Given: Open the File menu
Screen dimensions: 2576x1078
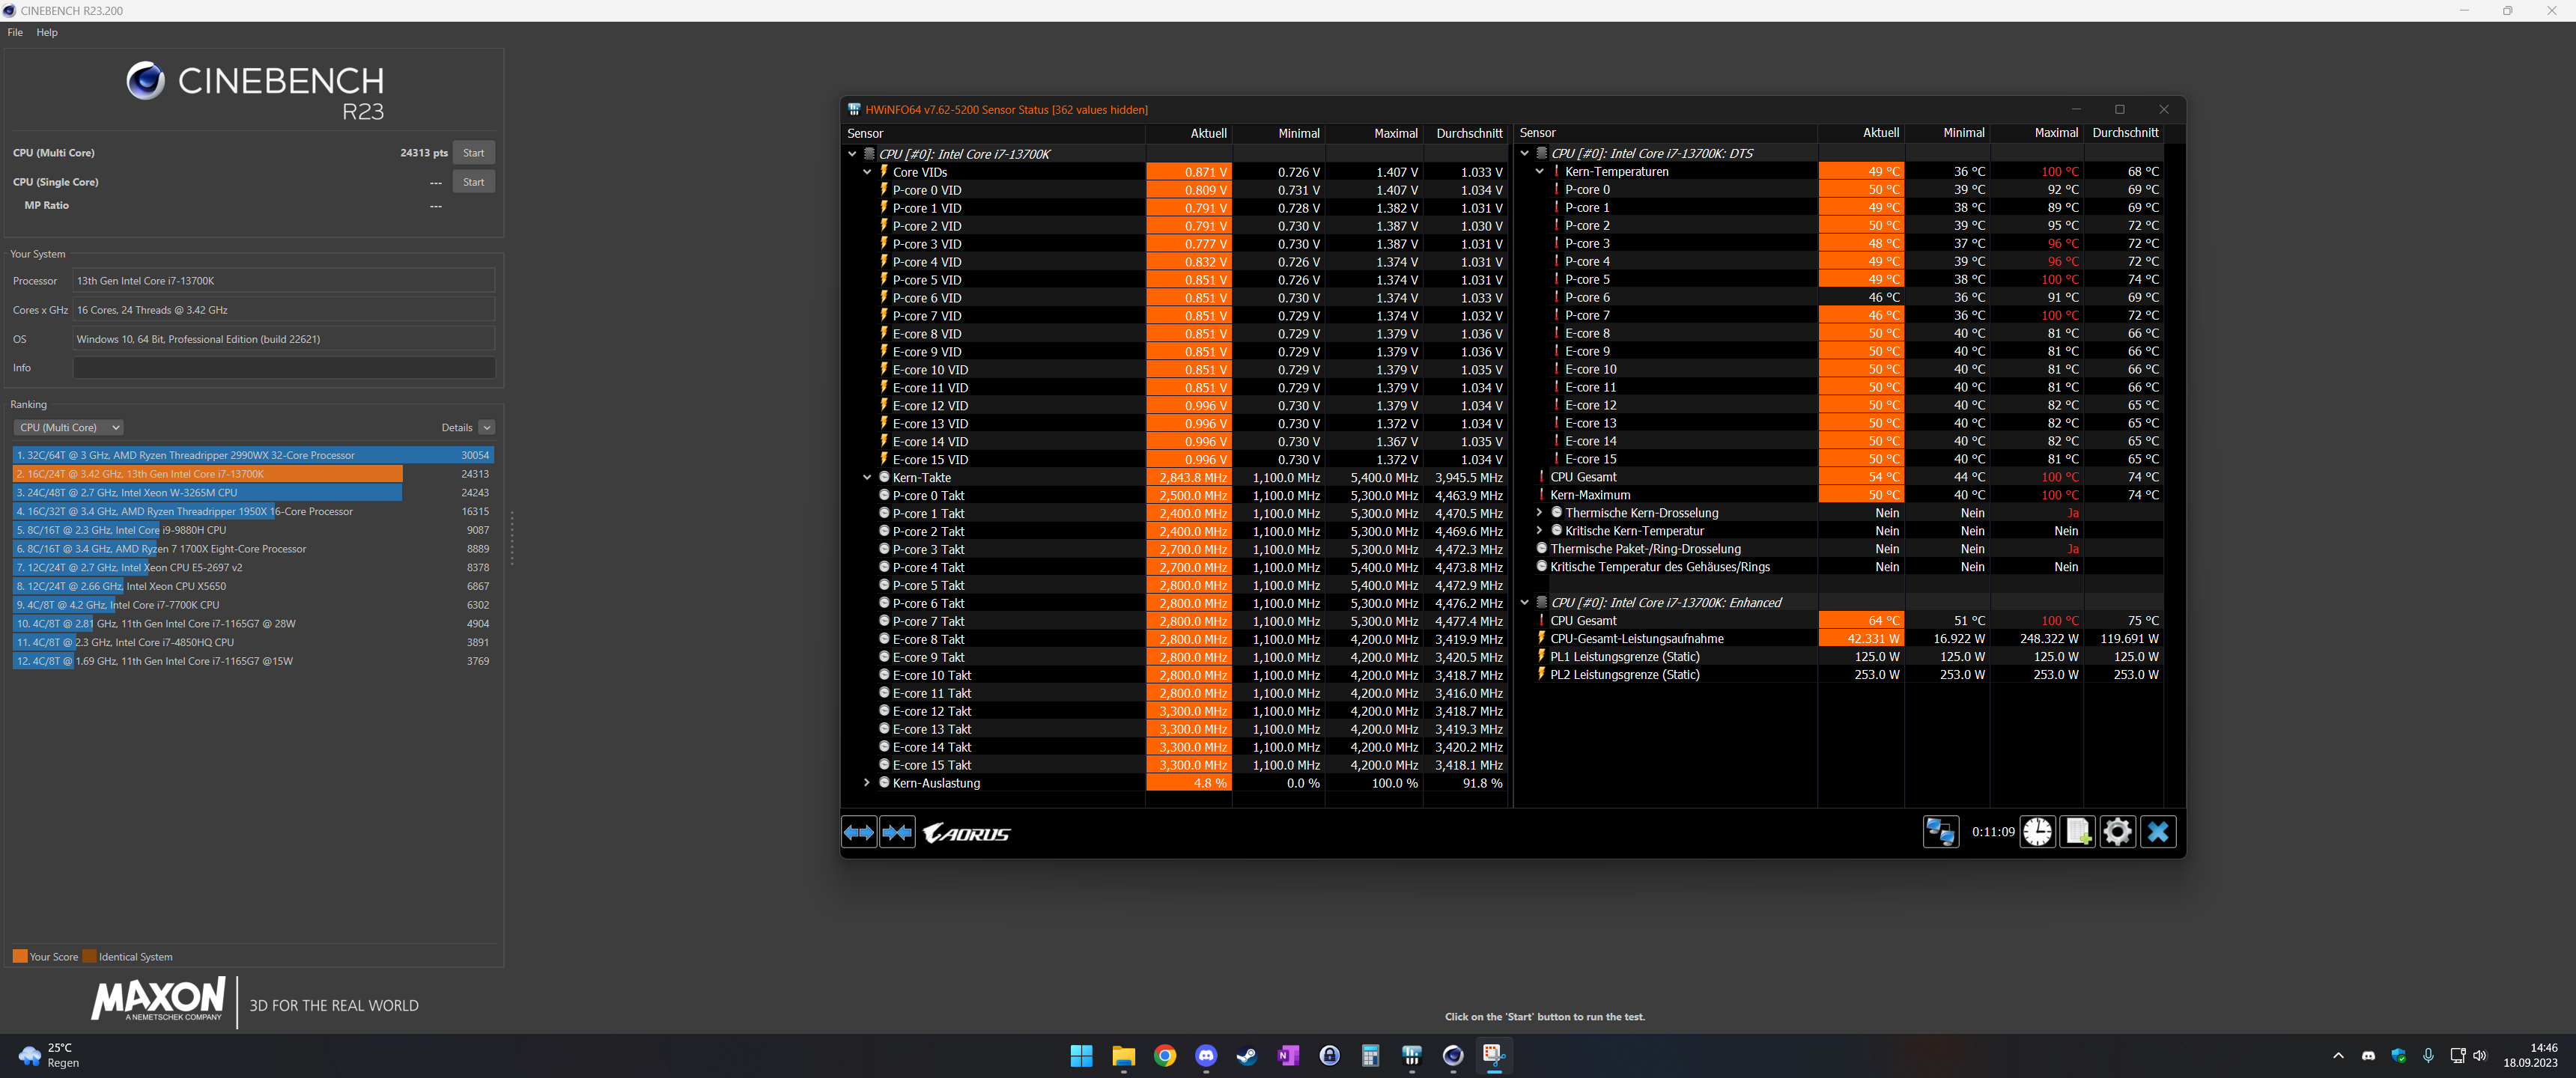Looking at the screenshot, I should coord(15,32).
